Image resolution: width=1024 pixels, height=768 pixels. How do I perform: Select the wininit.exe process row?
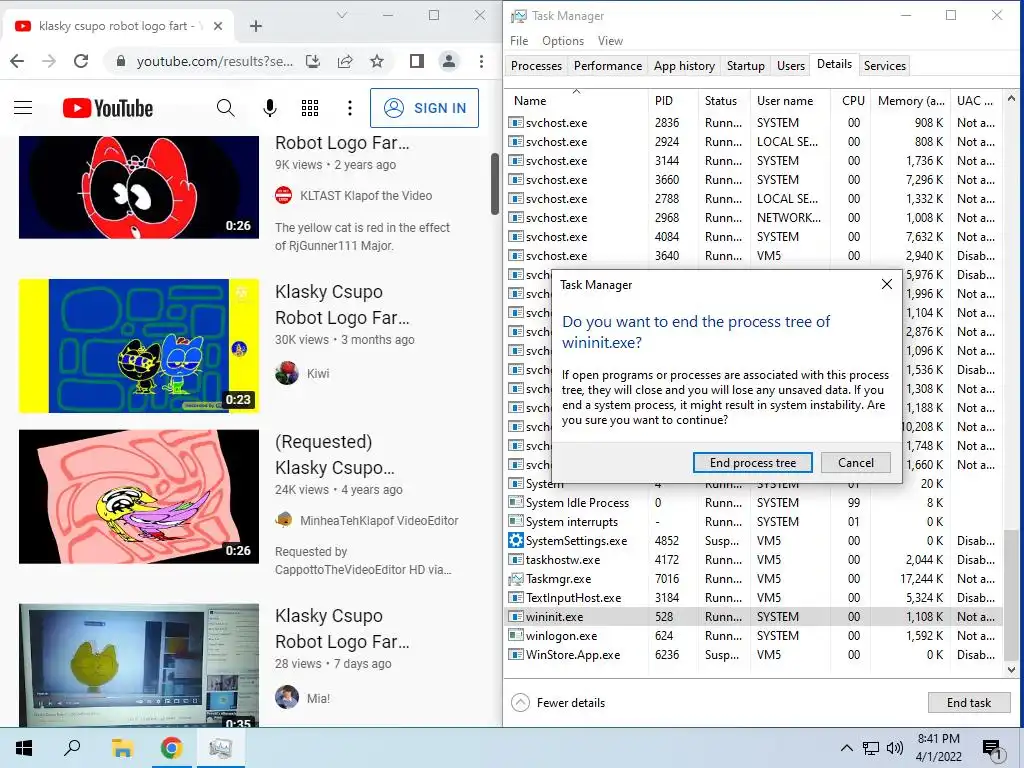[x=753, y=616]
